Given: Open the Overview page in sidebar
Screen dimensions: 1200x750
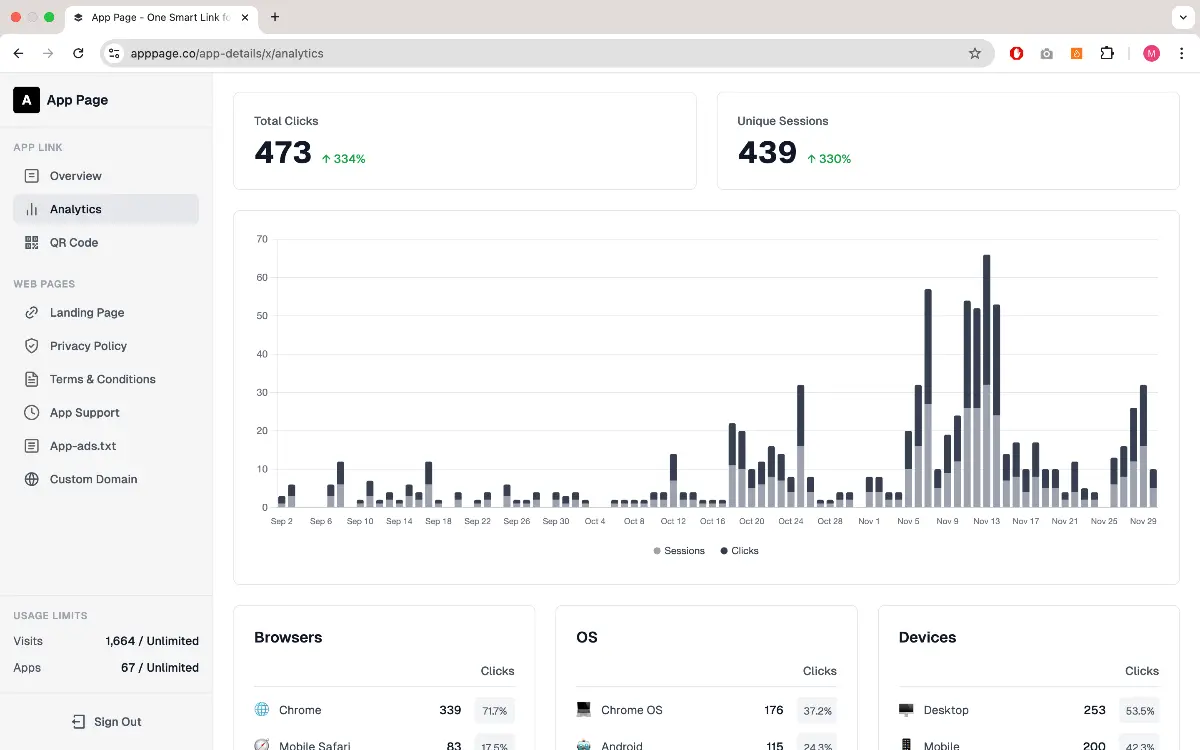Looking at the screenshot, I should point(75,176).
